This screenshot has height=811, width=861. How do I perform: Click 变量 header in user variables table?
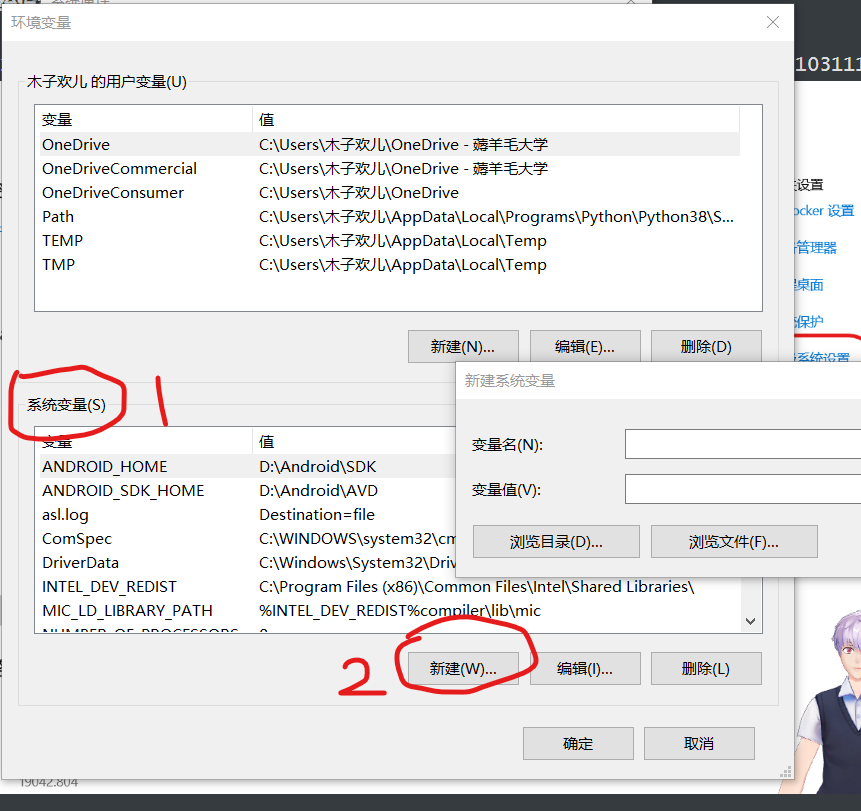[x=146, y=119]
